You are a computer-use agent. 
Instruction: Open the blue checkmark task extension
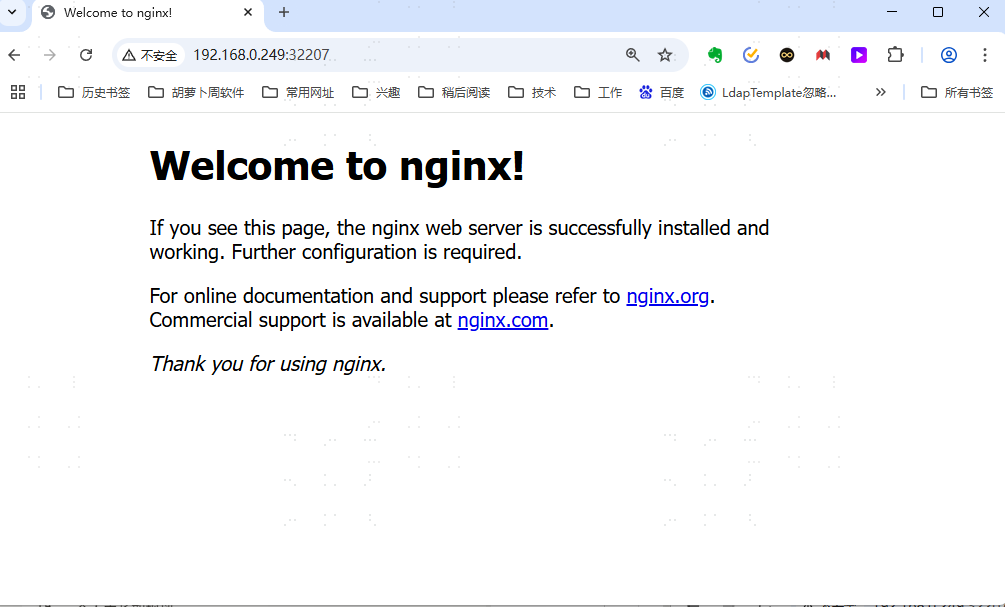click(751, 55)
